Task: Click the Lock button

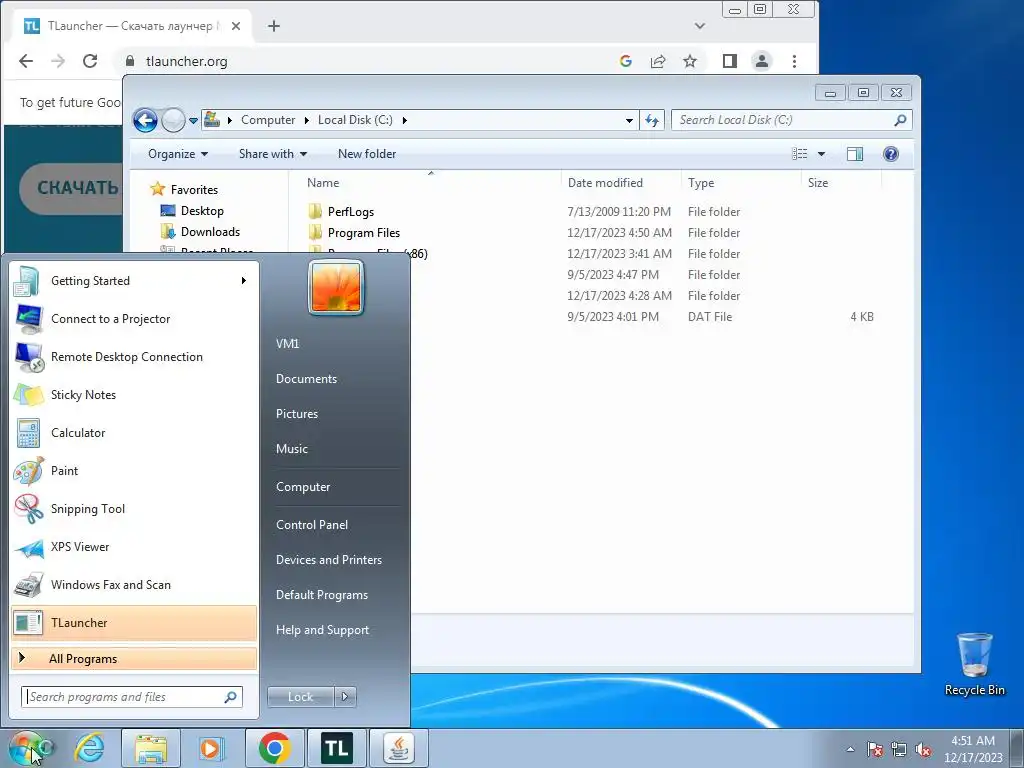Action: tap(300, 697)
